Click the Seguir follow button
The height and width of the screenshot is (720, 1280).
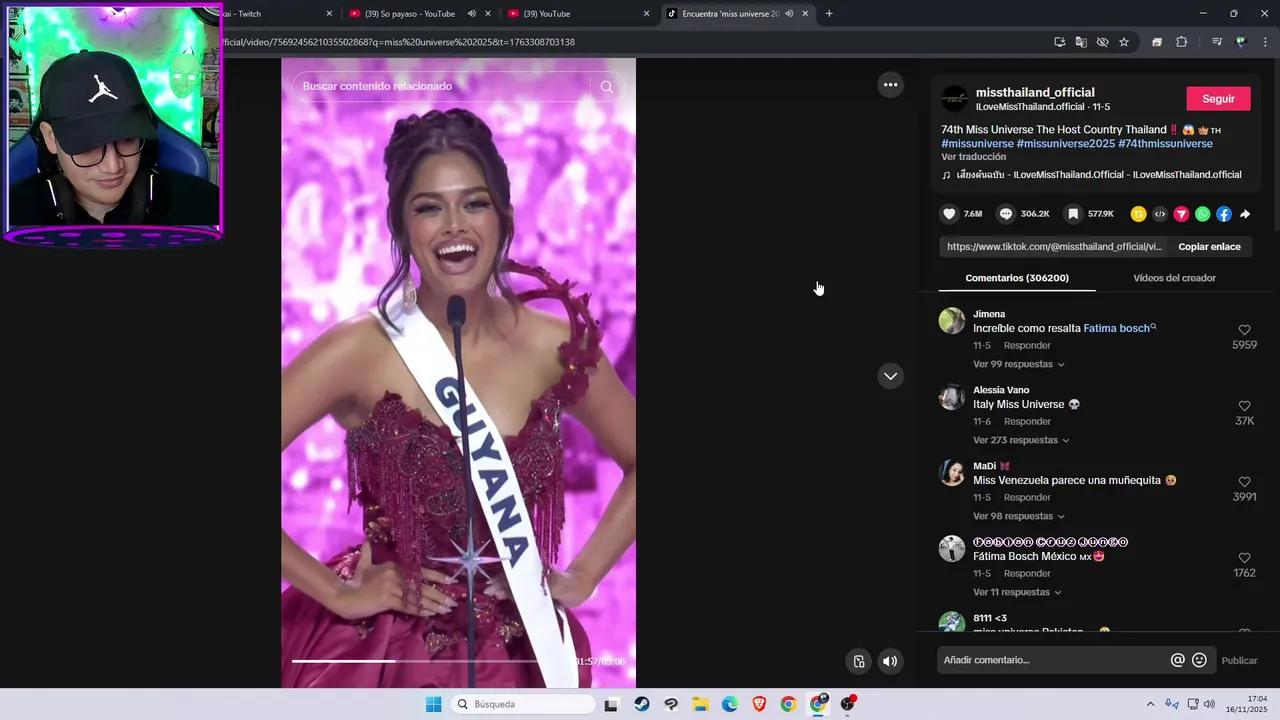pyautogui.click(x=1218, y=99)
